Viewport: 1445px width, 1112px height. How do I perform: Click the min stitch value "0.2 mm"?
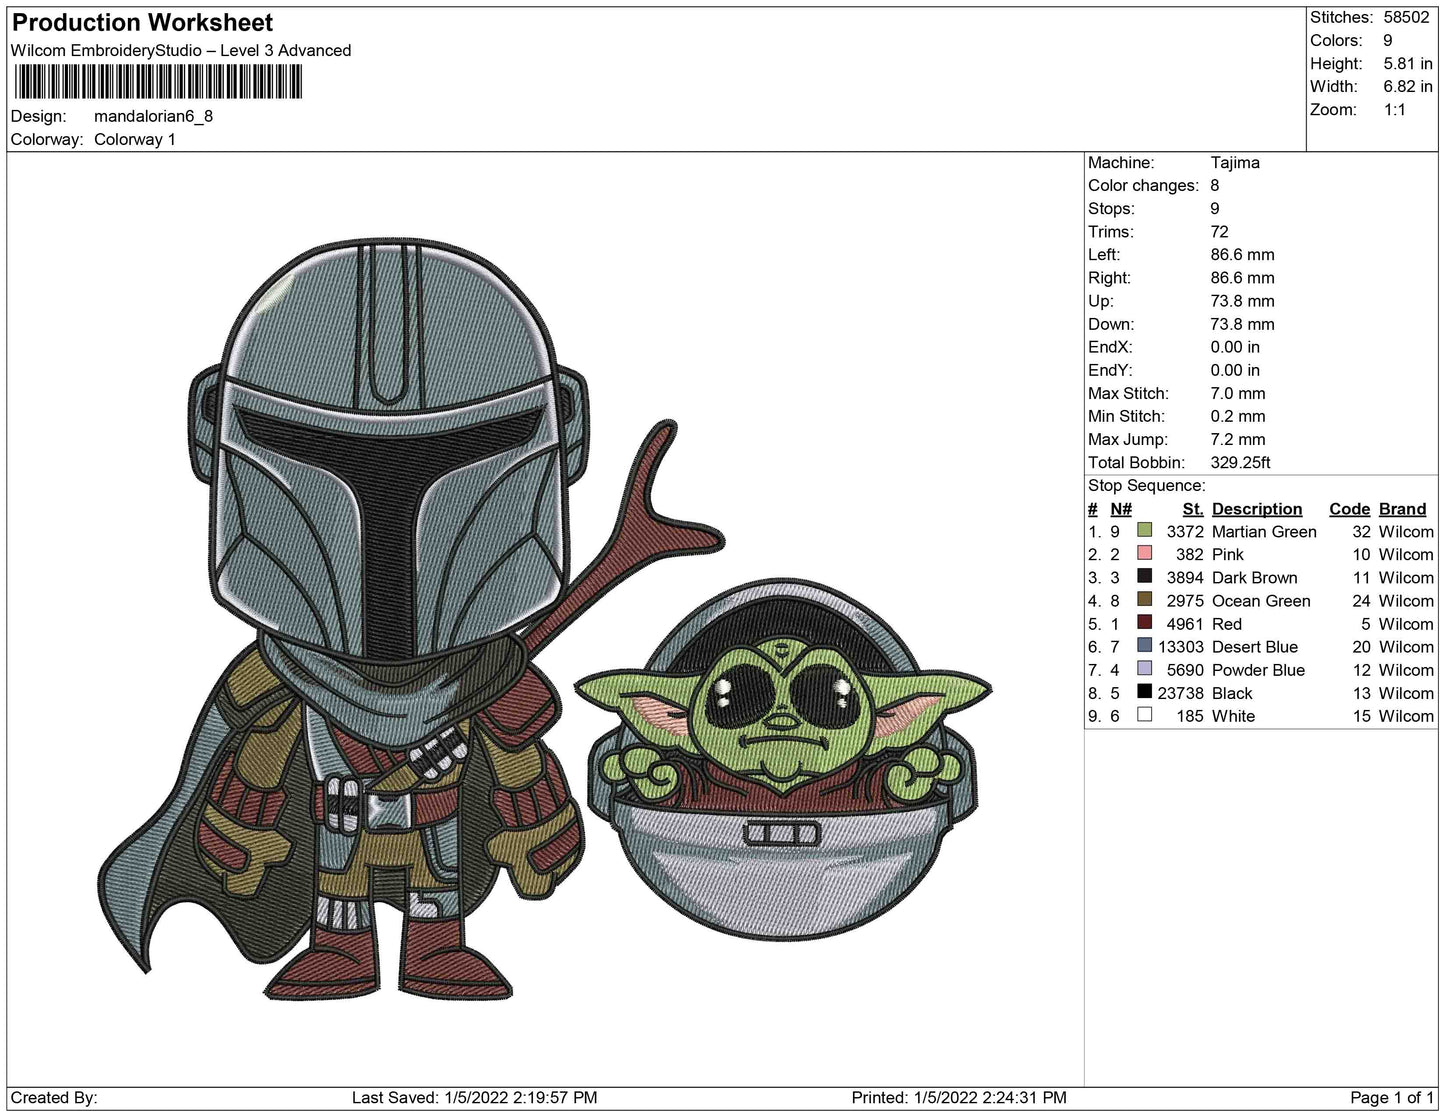pos(1238,417)
